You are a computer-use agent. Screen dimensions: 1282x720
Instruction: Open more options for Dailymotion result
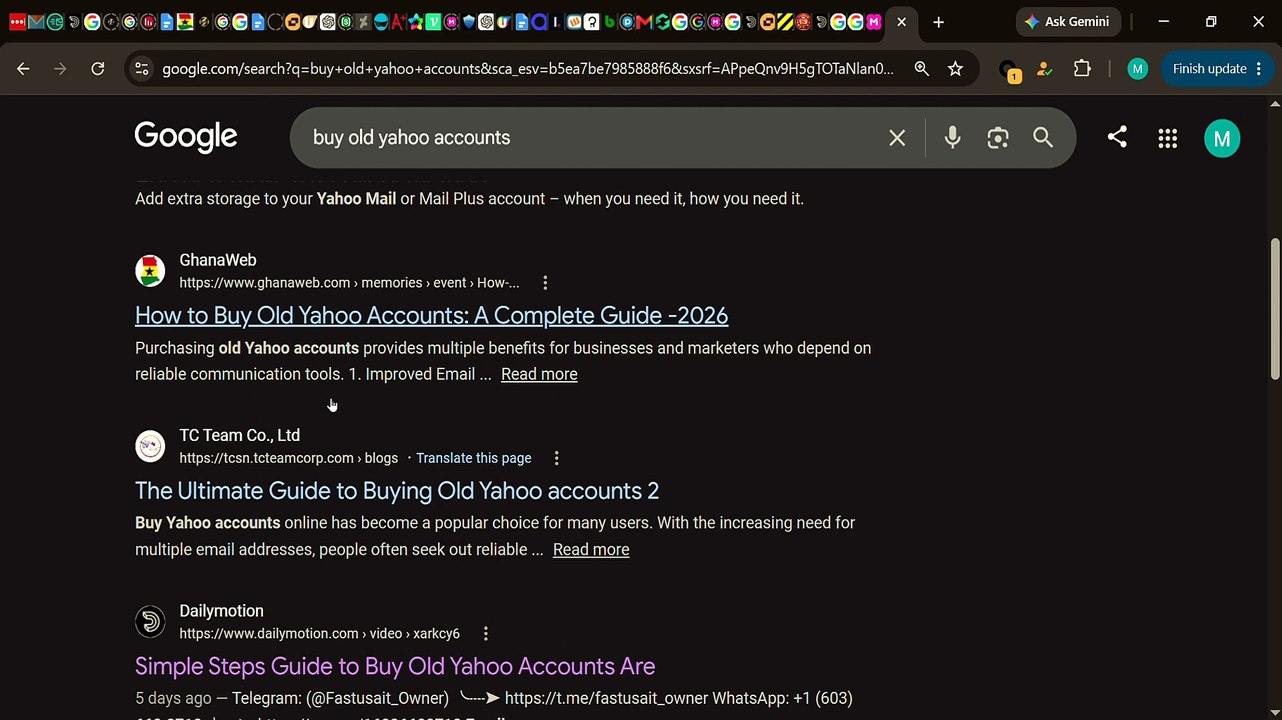pos(486,634)
